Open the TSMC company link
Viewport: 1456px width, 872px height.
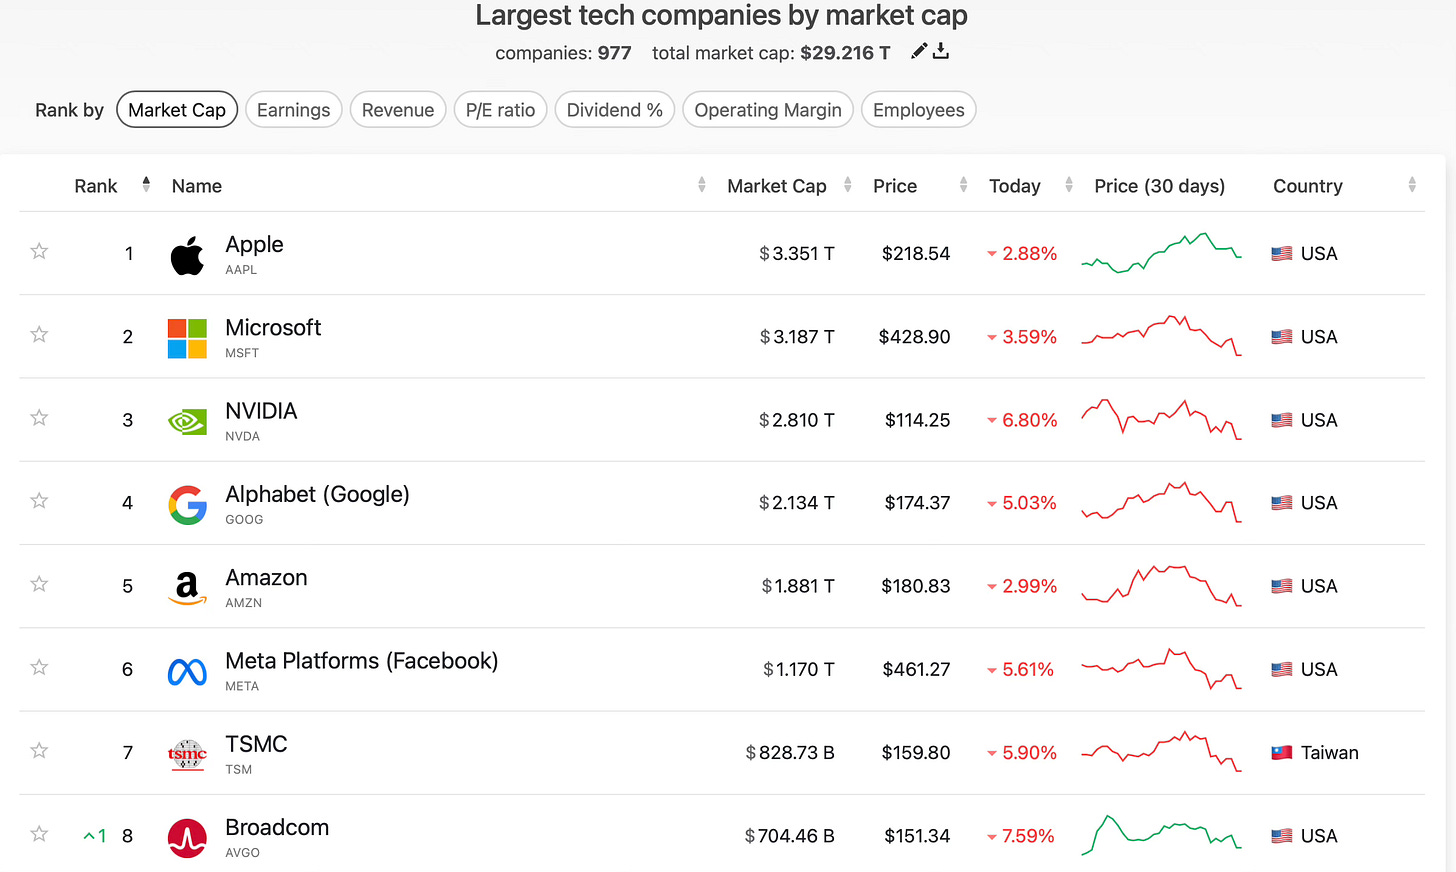256,744
